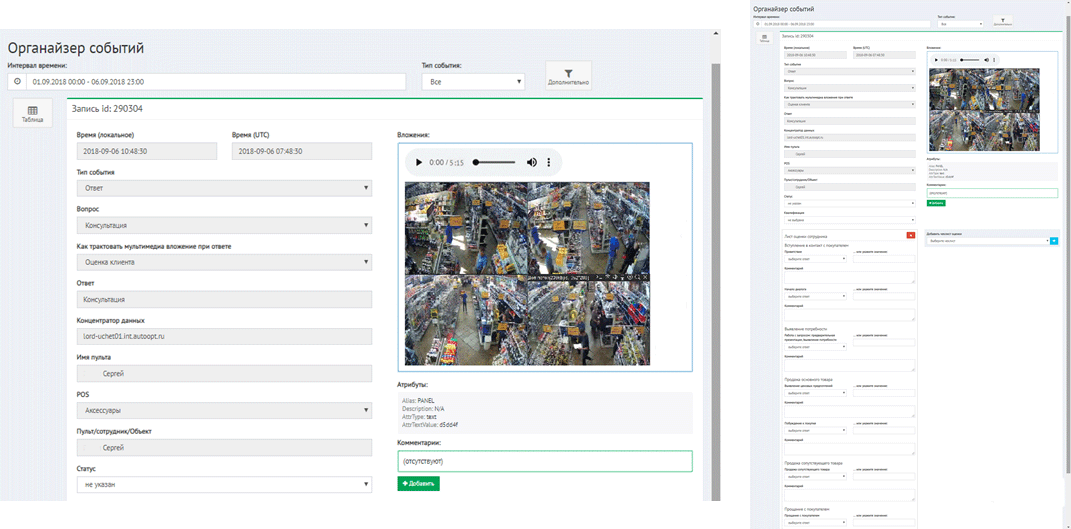The height and width of the screenshot is (529, 1071).
Task: Click the green Добавить button in enlarged view
Action: tap(418, 484)
